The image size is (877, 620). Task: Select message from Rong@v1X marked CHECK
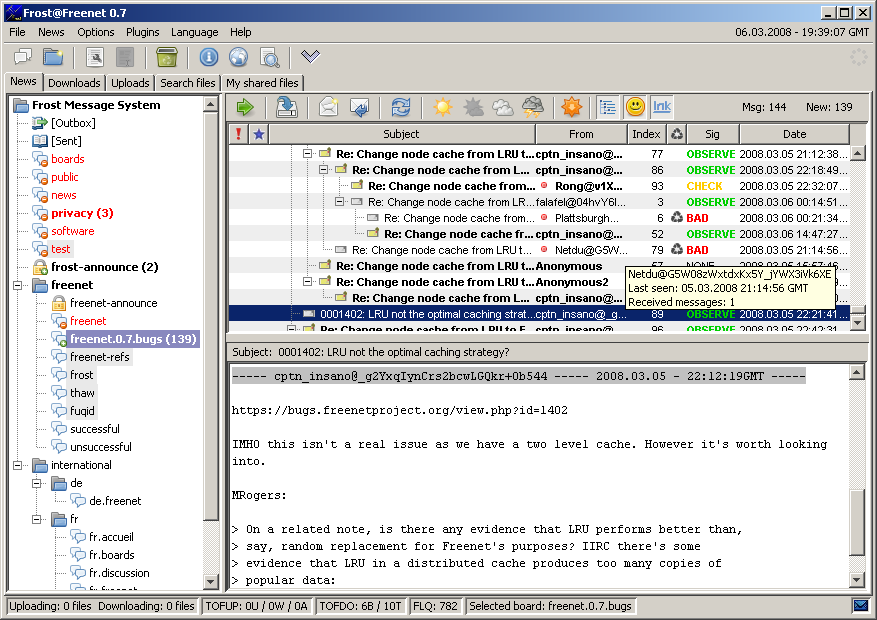tap(540, 186)
